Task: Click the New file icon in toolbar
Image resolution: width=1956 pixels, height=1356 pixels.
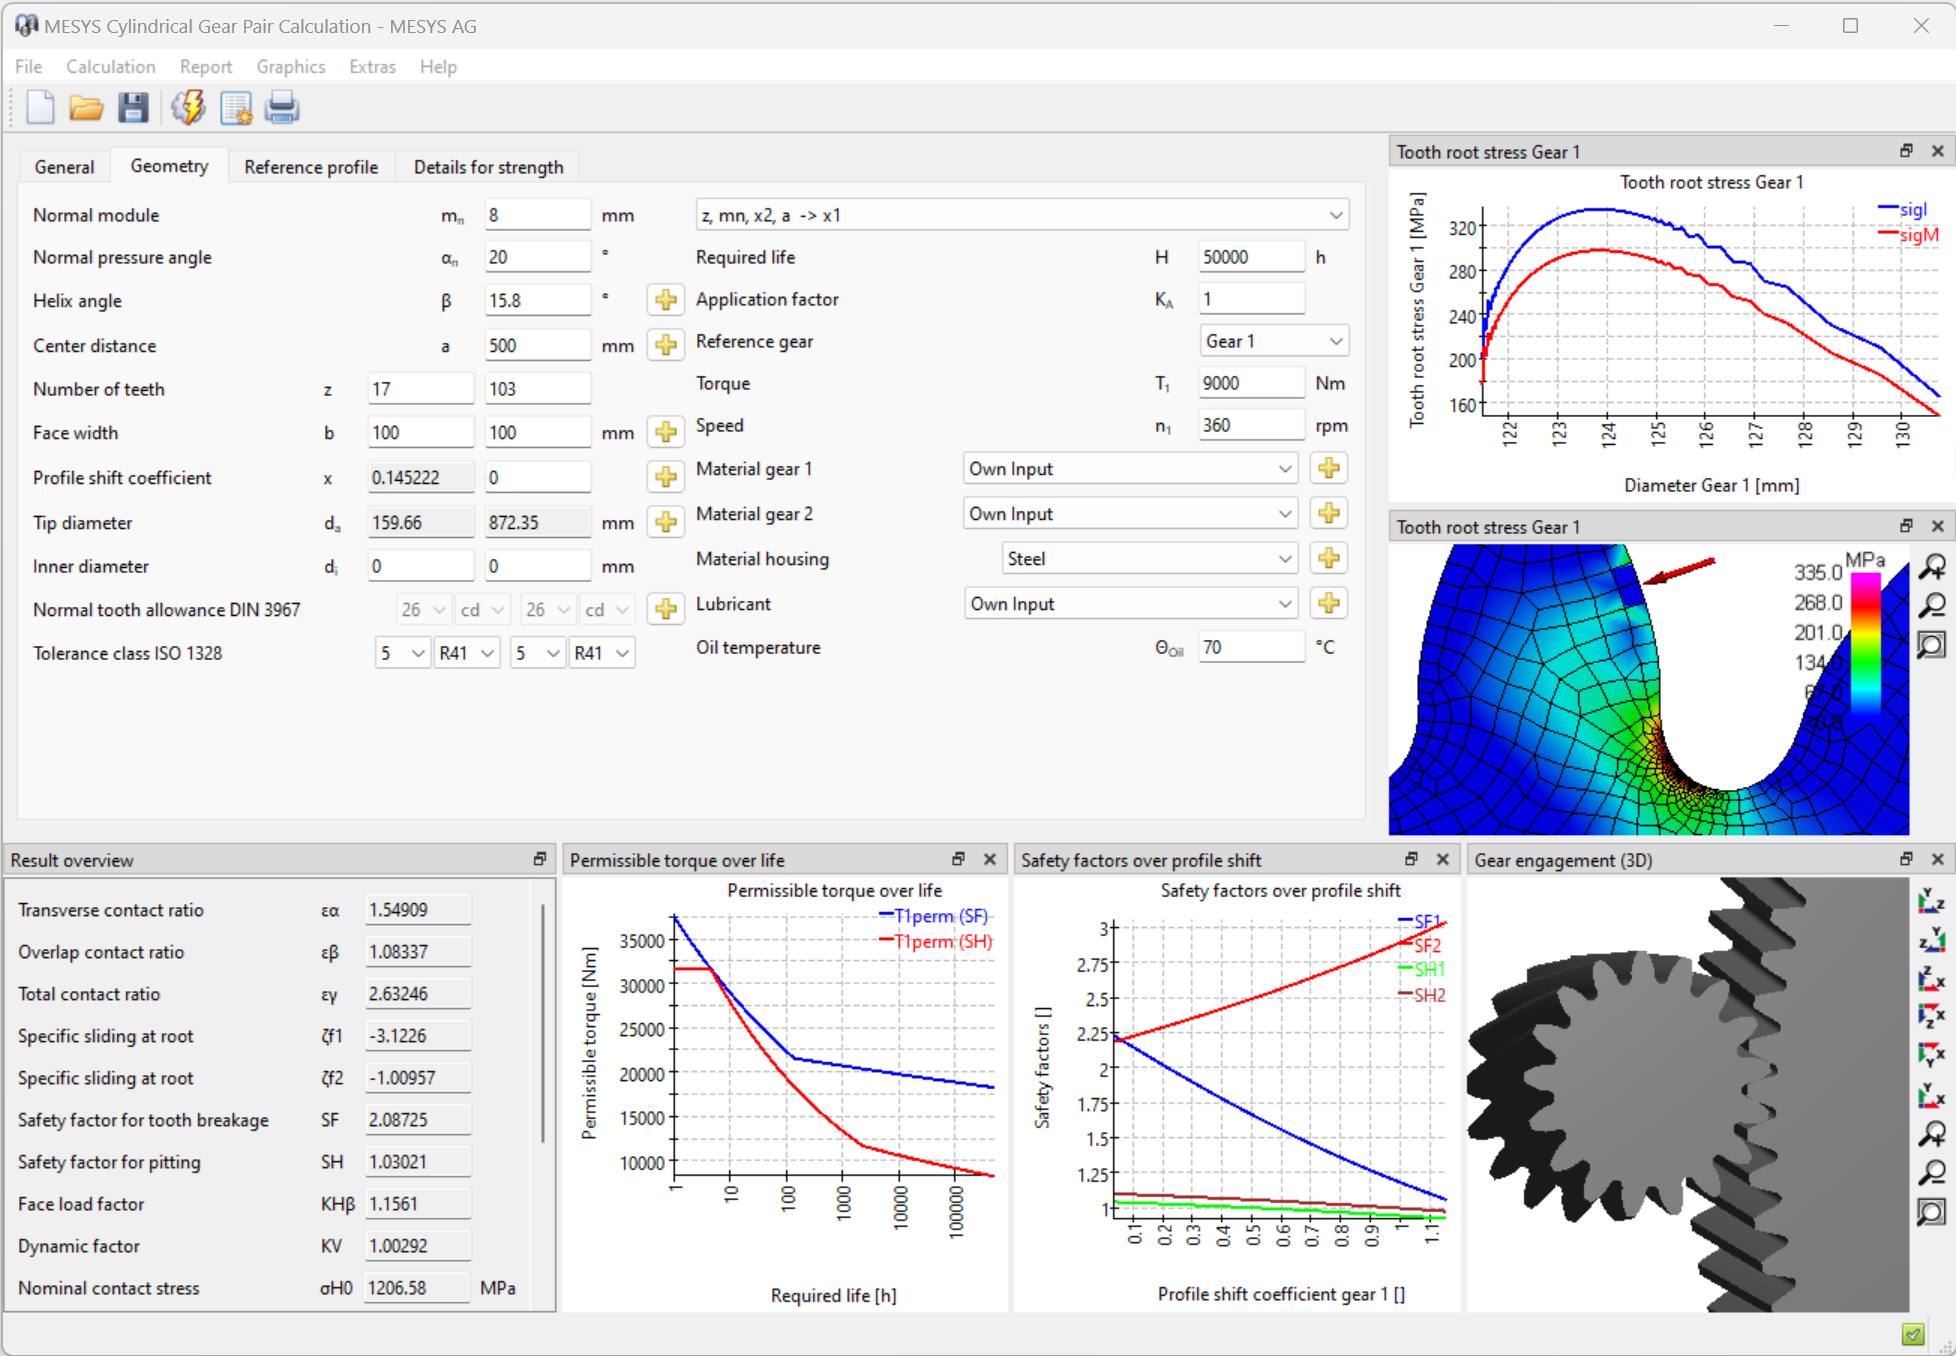Action: click(x=40, y=107)
